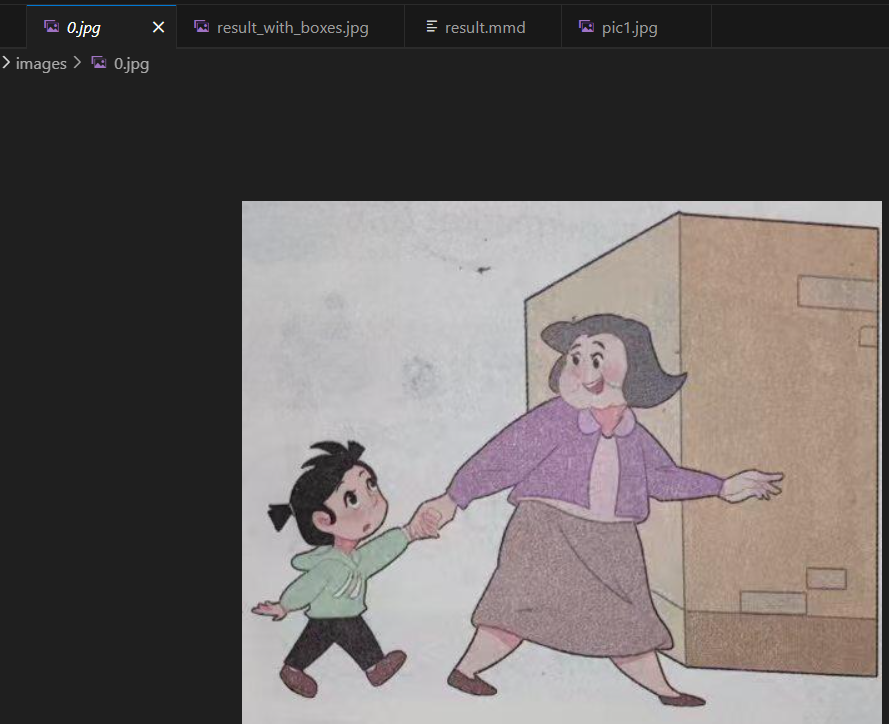The height and width of the screenshot is (724, 889).
Task: Select the image icon on the 0.jpg tab
Action: coord(52,26)
